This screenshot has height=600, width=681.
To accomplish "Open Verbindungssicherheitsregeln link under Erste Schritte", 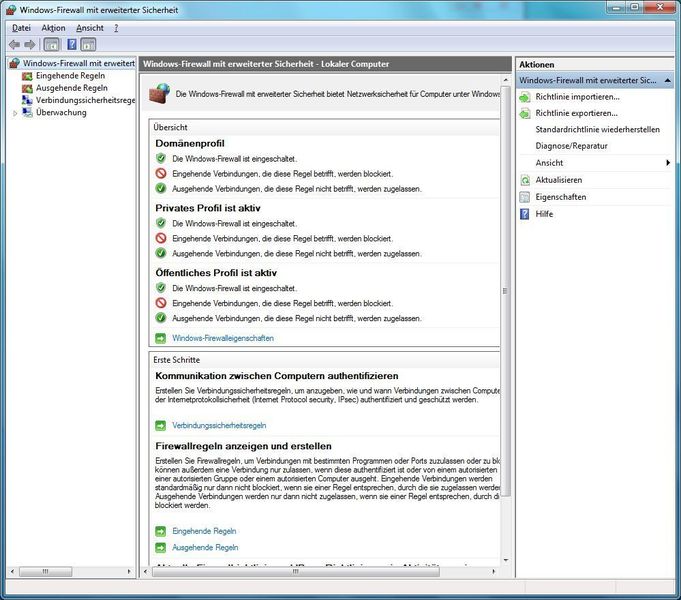I will (x=219, y=425).
